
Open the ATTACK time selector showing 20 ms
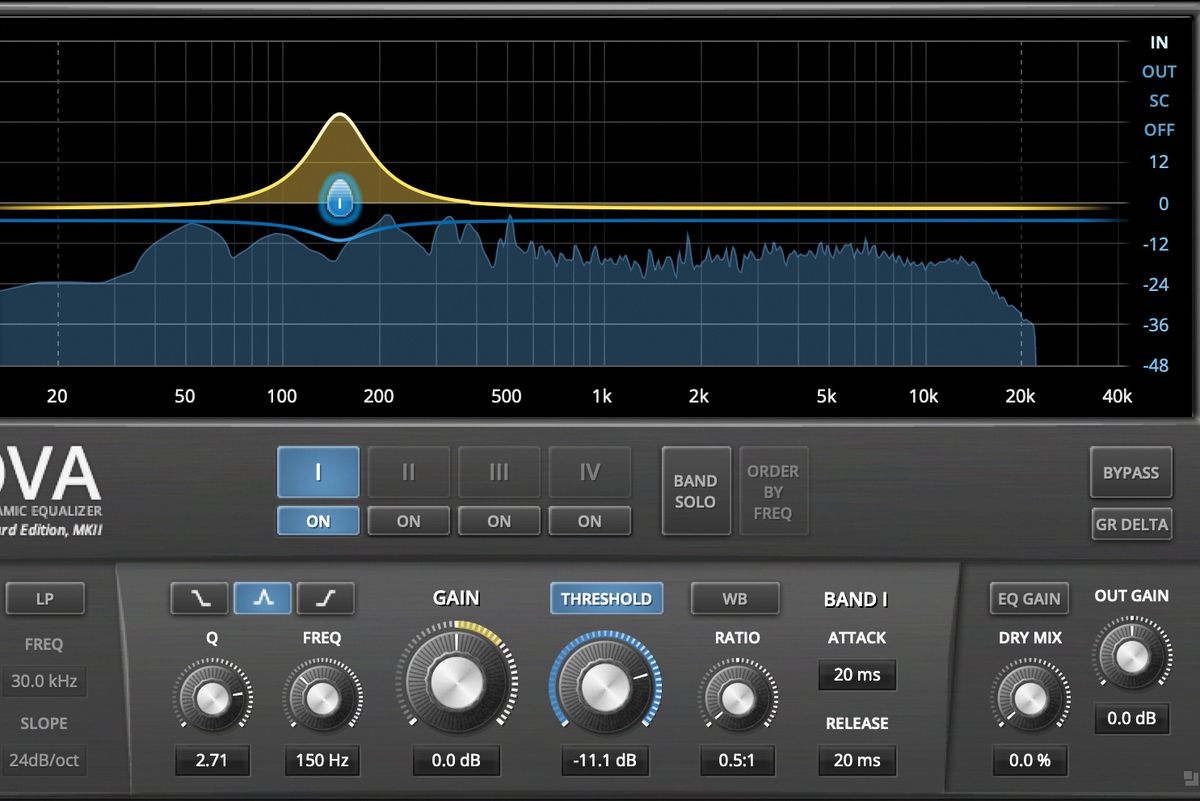click(857, 675)
